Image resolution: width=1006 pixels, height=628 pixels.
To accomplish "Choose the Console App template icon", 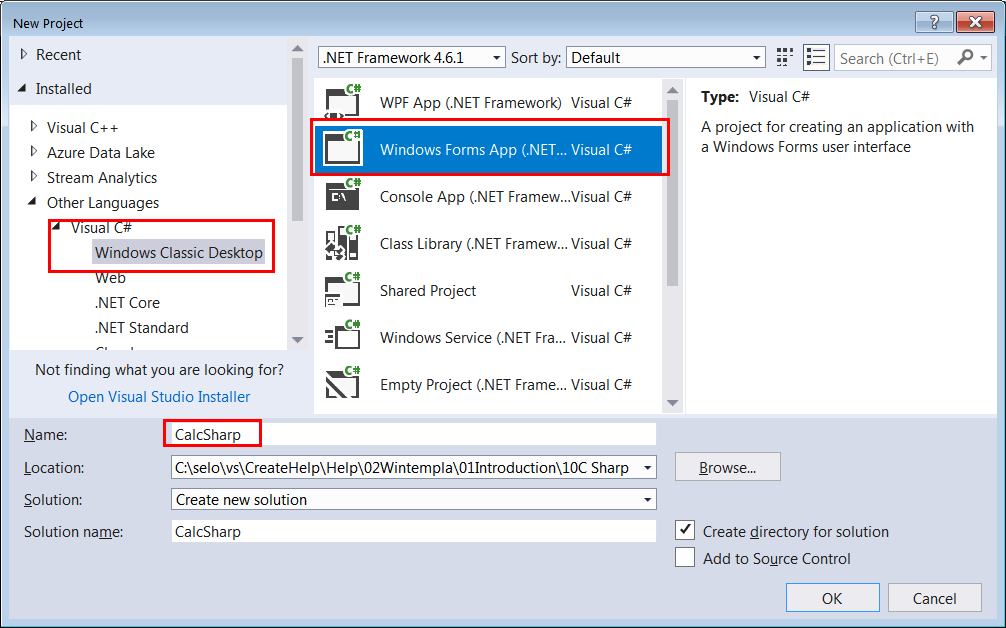I will [x=343, y=195].
